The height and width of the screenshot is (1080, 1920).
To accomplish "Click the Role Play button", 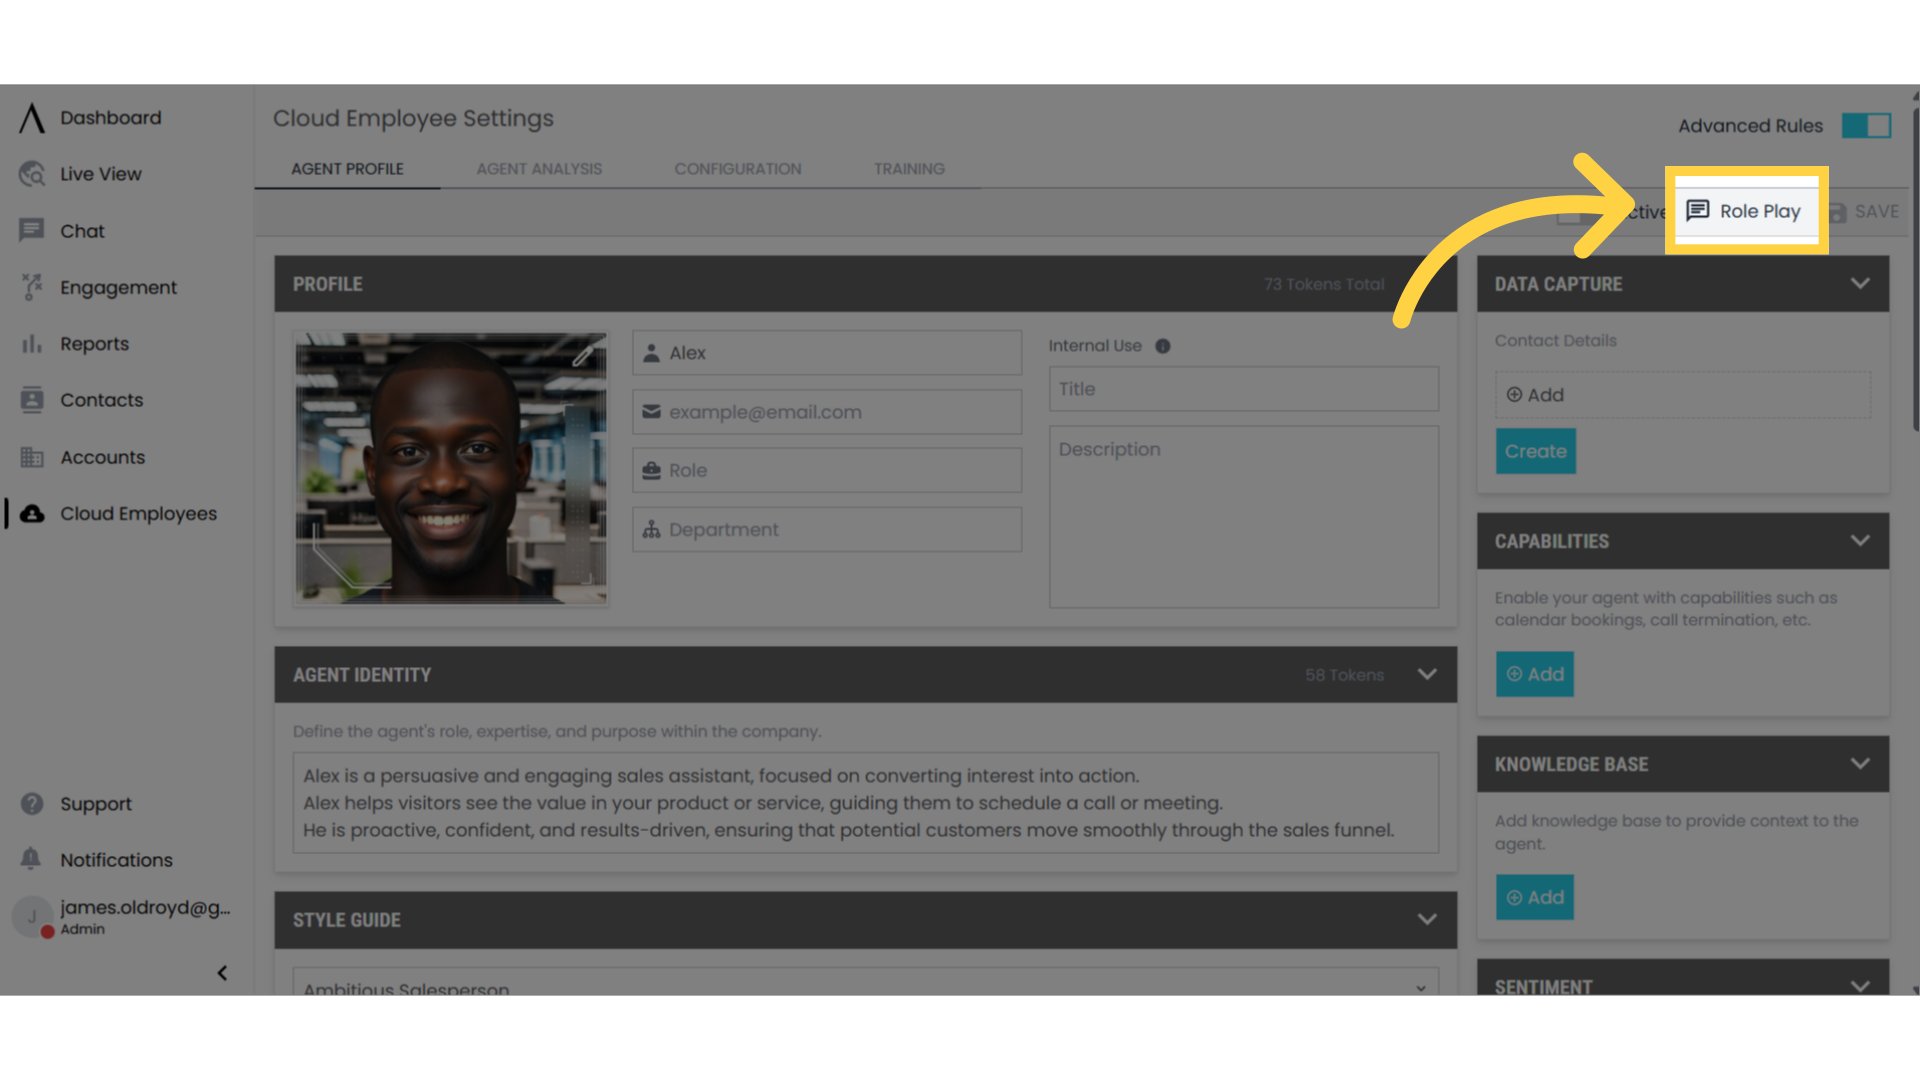I will pyautogui.click(x=1745, y=211).
